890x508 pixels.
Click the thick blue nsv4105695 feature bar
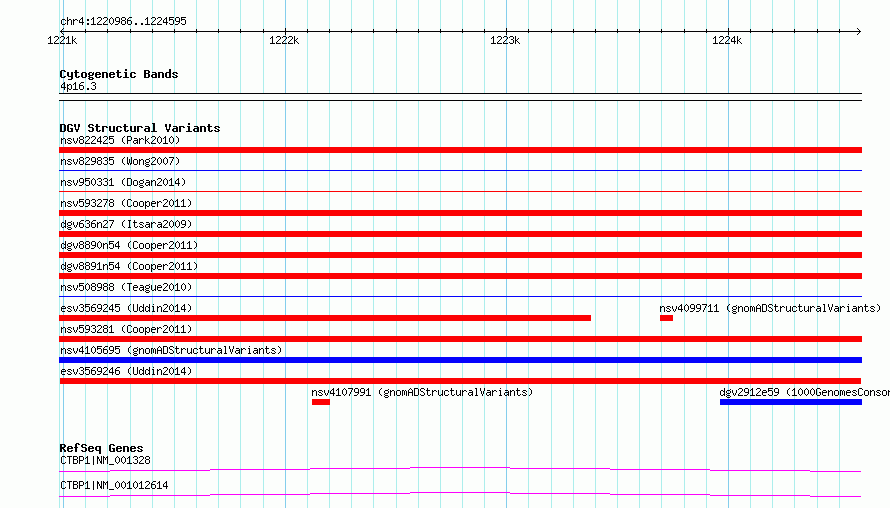click(460, 360)
